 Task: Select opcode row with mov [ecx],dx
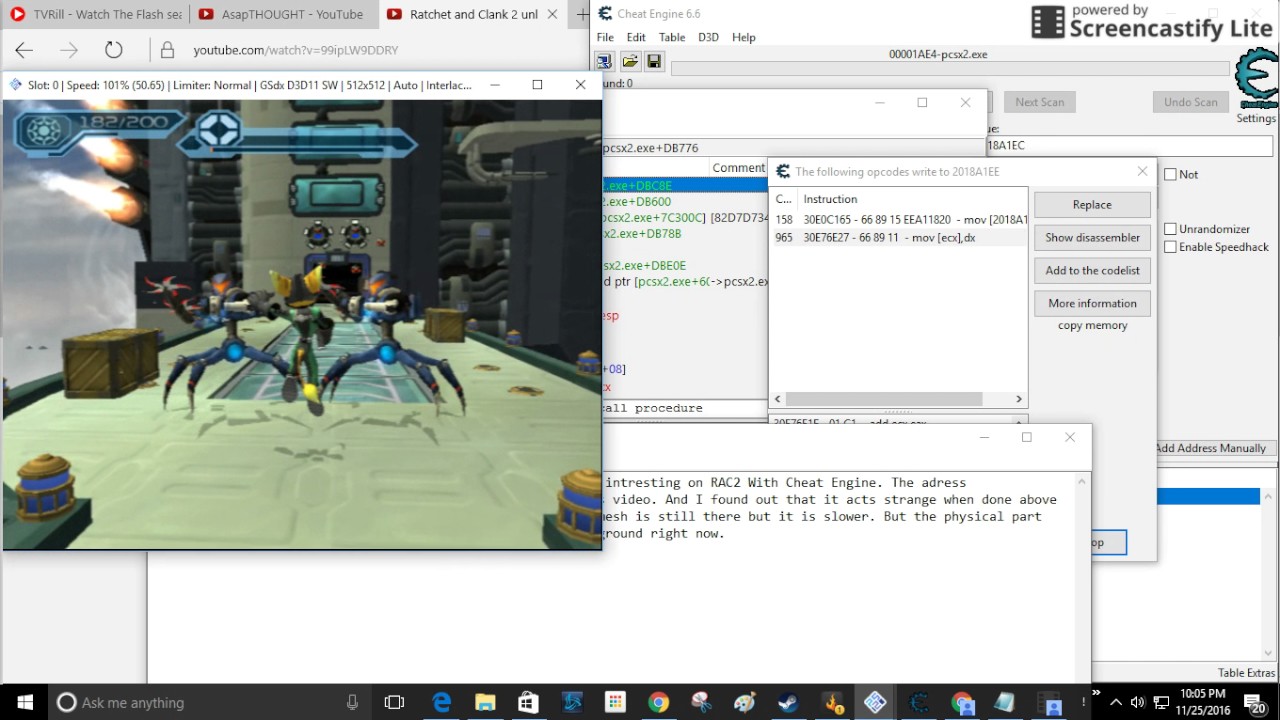pyautogui.click(x=900, y=238)
